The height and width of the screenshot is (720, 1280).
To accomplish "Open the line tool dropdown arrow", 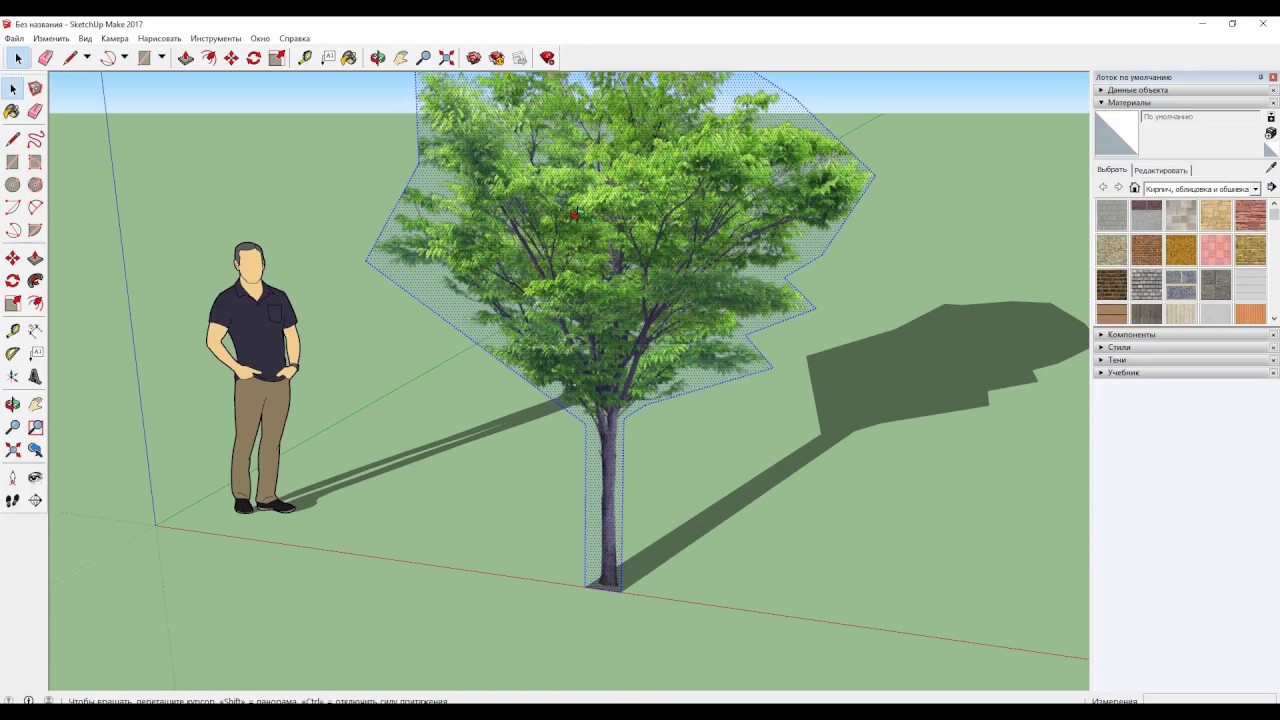I will click(87, 58).
